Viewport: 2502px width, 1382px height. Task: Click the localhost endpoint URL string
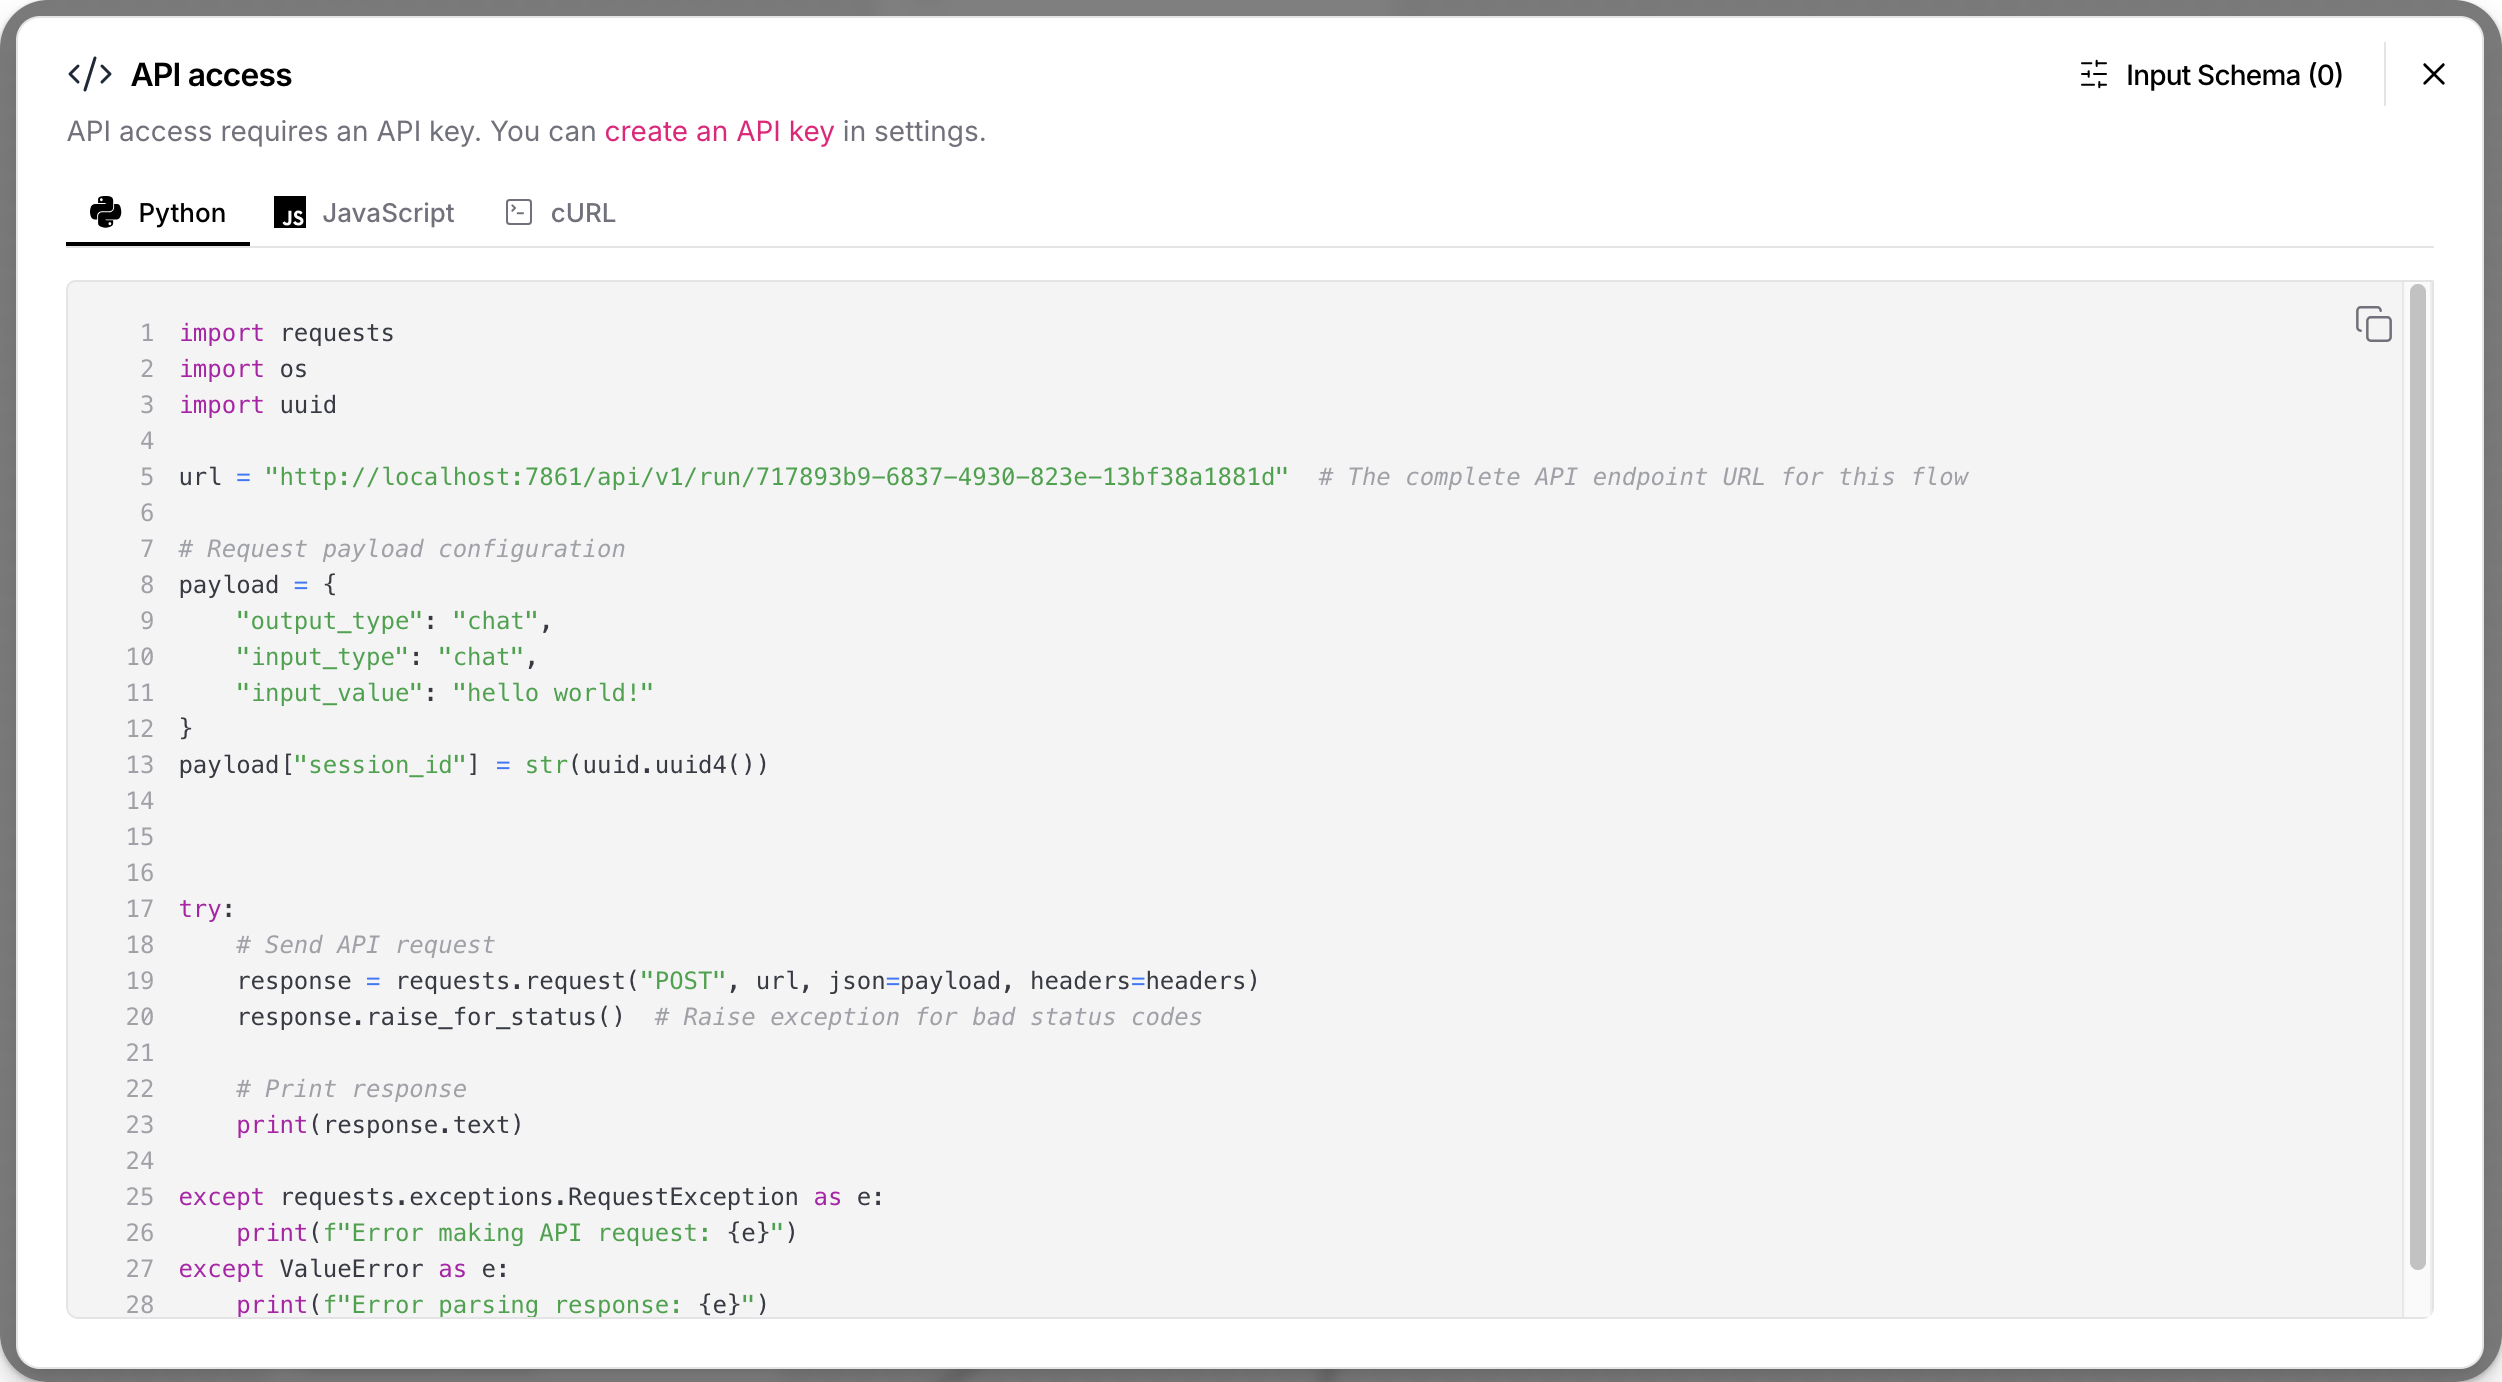[x=775, y=477]
